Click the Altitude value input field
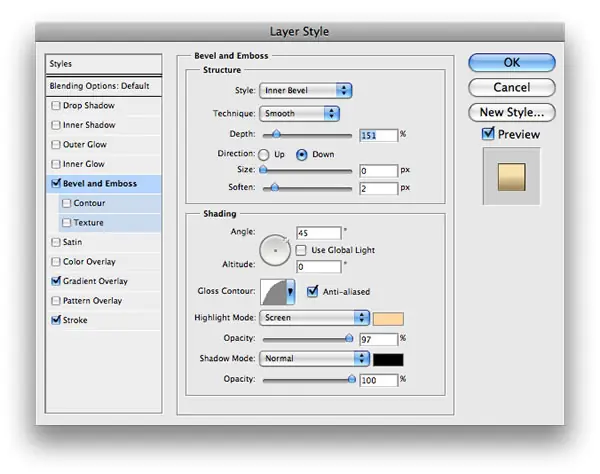The width and height of the screenshot is (600, 474). (318, 267)
